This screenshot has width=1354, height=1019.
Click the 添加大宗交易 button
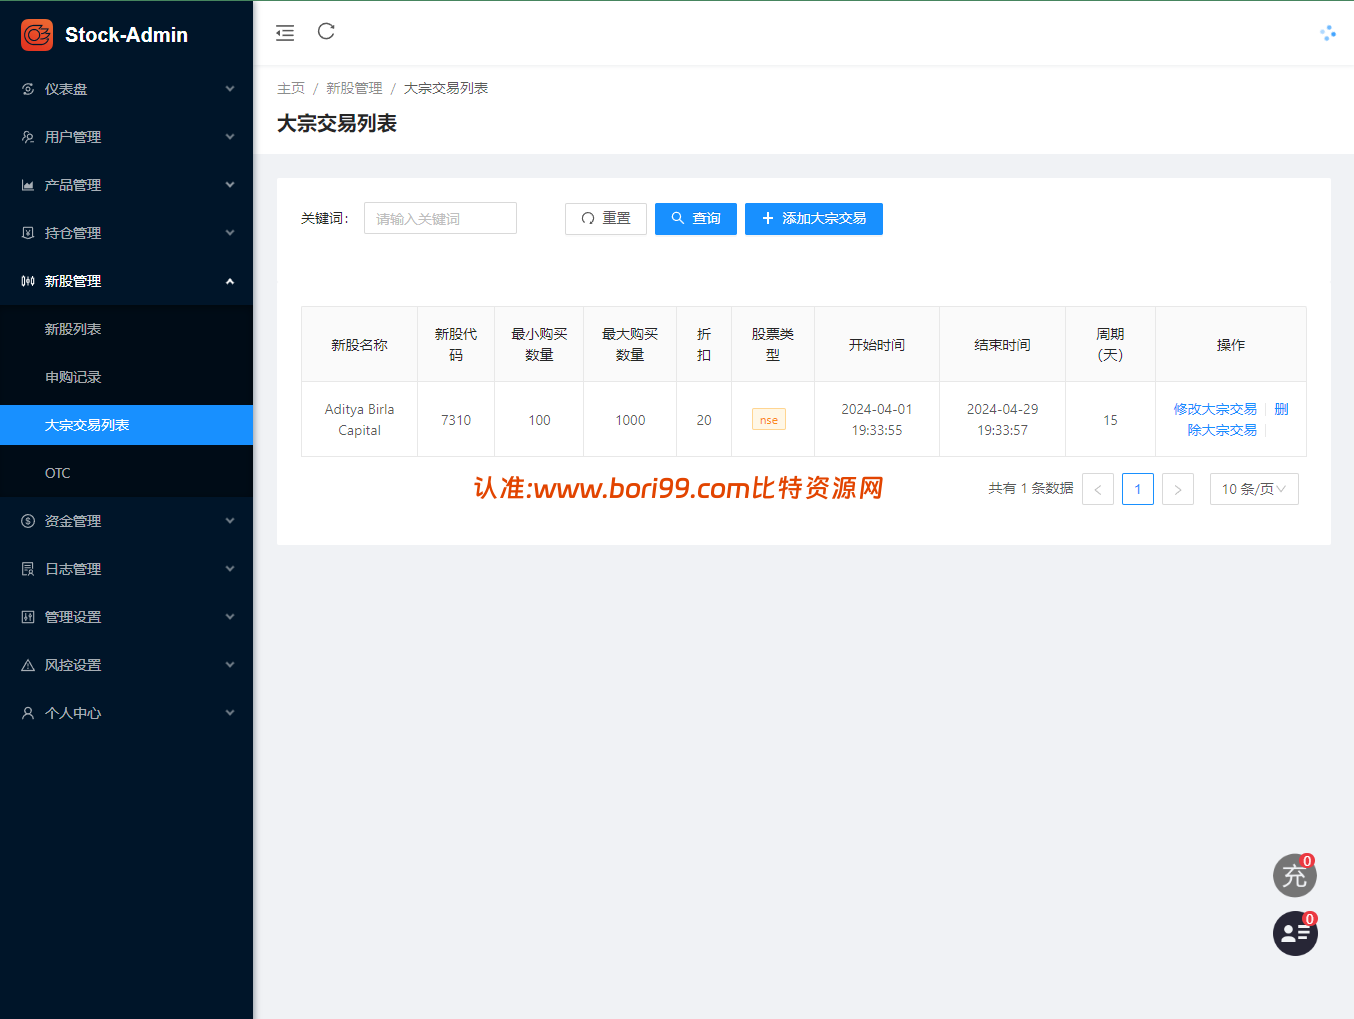[814, 219]
